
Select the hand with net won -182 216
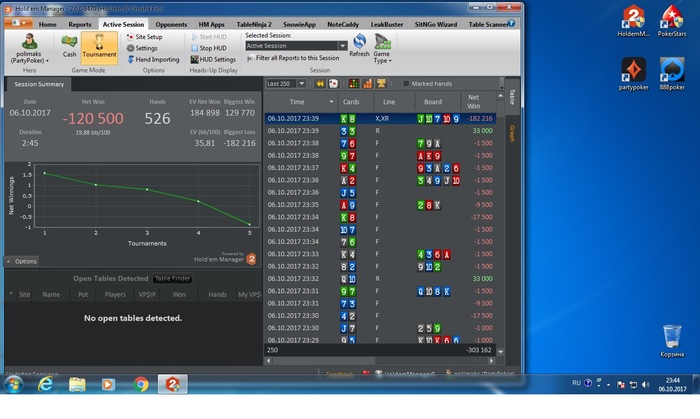pos(380,119)
